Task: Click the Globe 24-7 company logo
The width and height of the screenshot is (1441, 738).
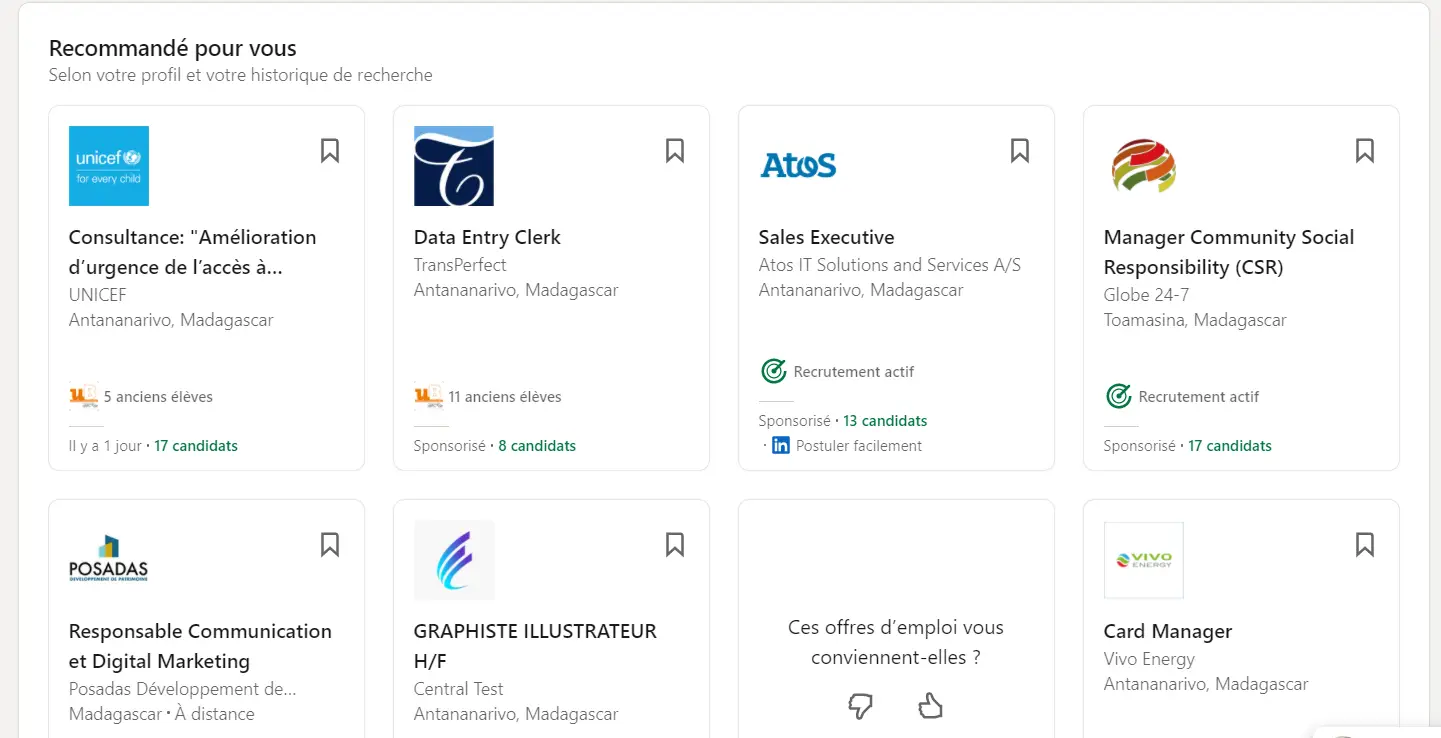Action: [x=1144, y=166]
